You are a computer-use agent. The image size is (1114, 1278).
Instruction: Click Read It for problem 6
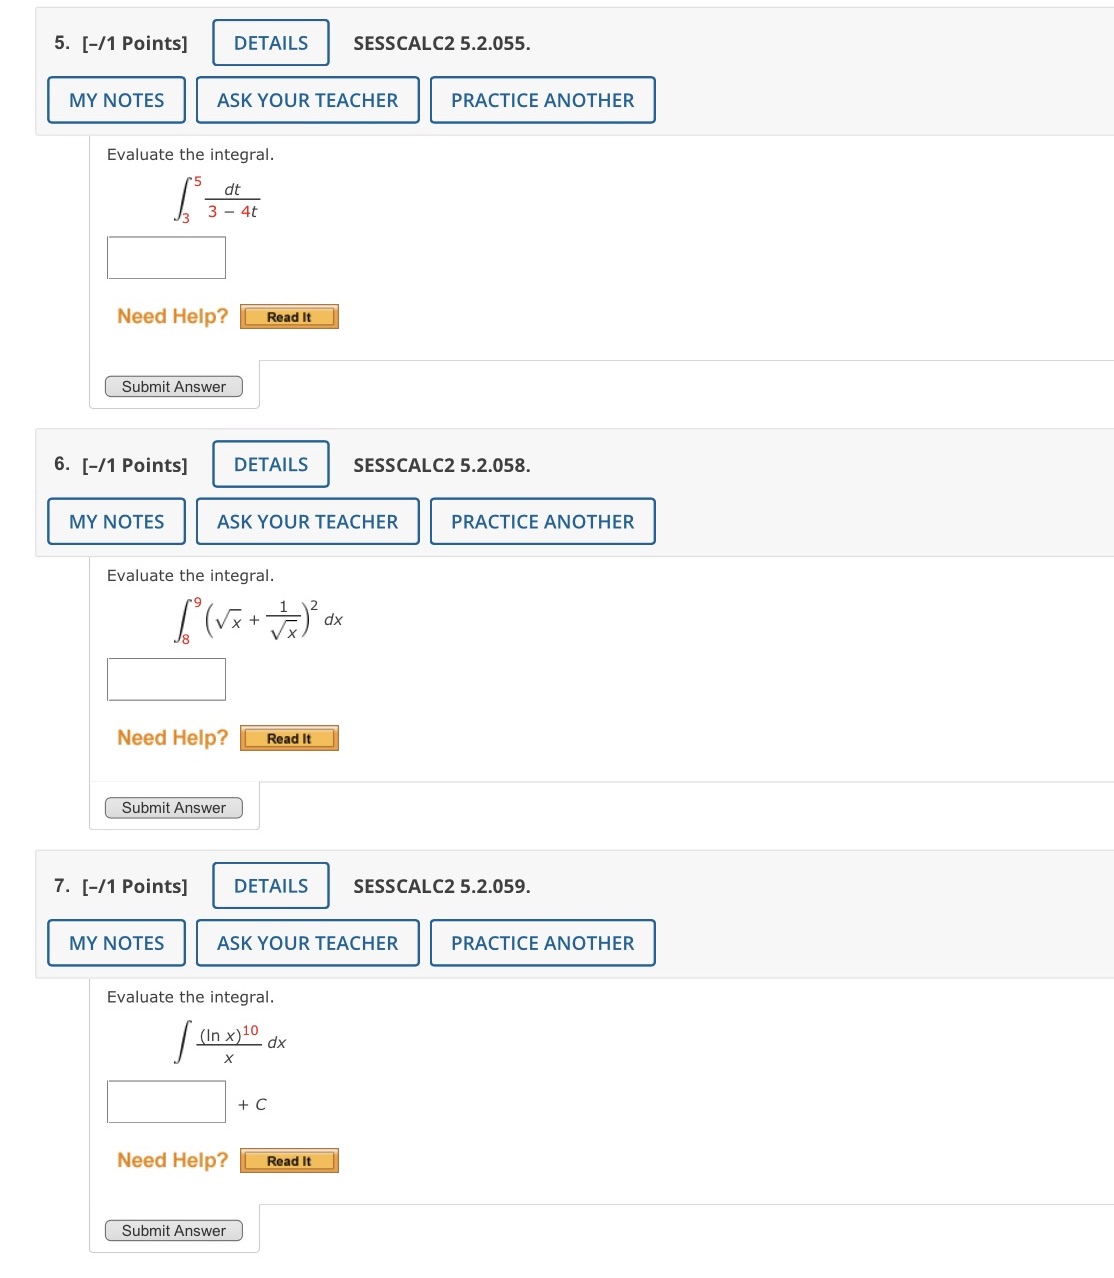tap(289, 738)
